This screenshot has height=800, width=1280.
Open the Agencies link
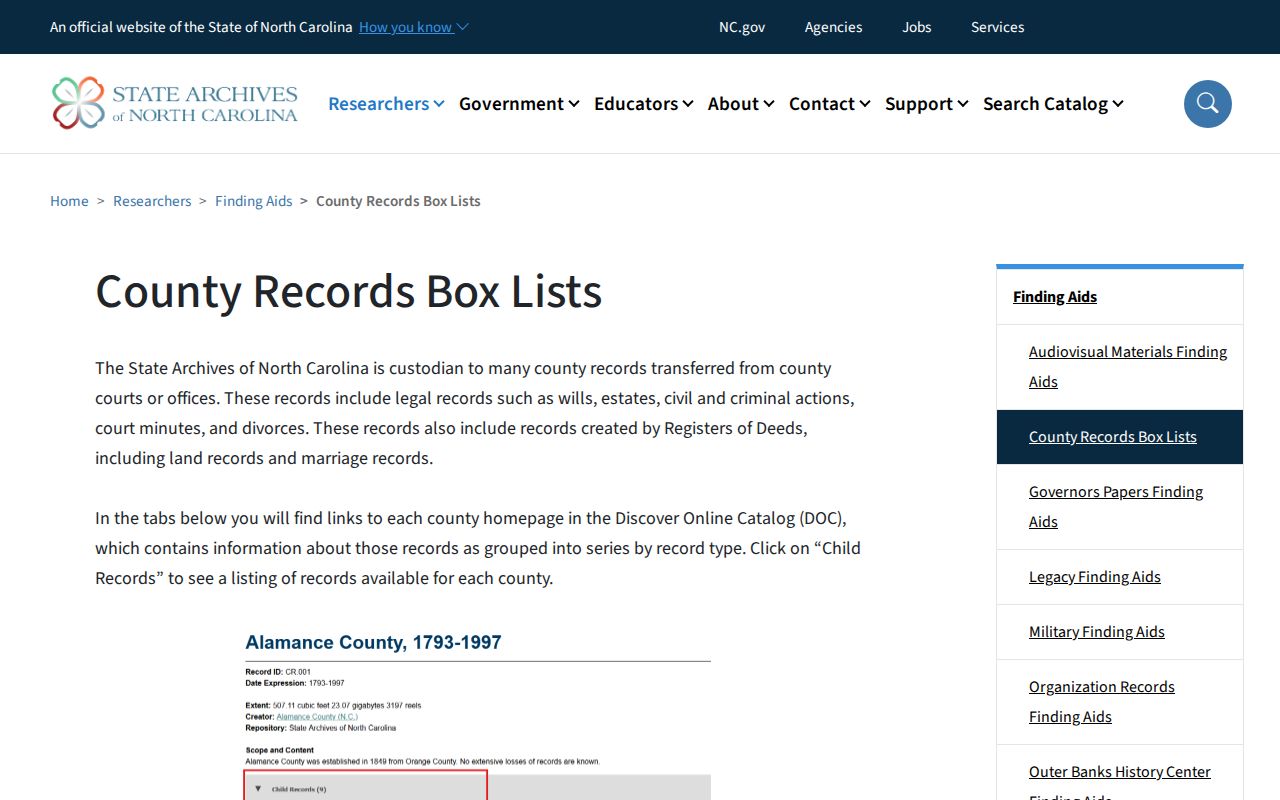833,27
